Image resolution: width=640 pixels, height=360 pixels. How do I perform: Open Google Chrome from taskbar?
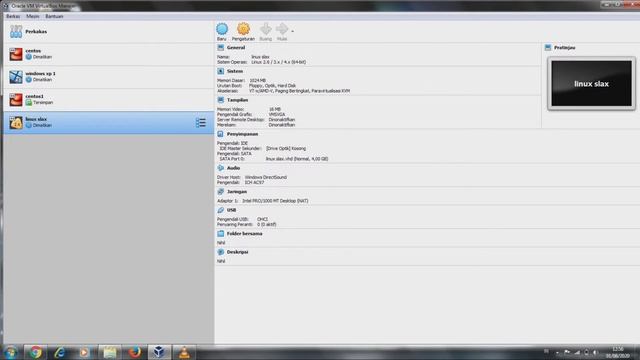coord(35,352)
